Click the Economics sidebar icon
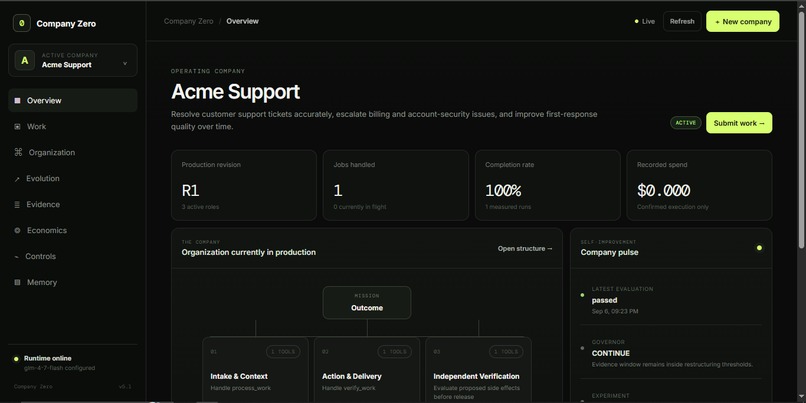 pos(17,230)
